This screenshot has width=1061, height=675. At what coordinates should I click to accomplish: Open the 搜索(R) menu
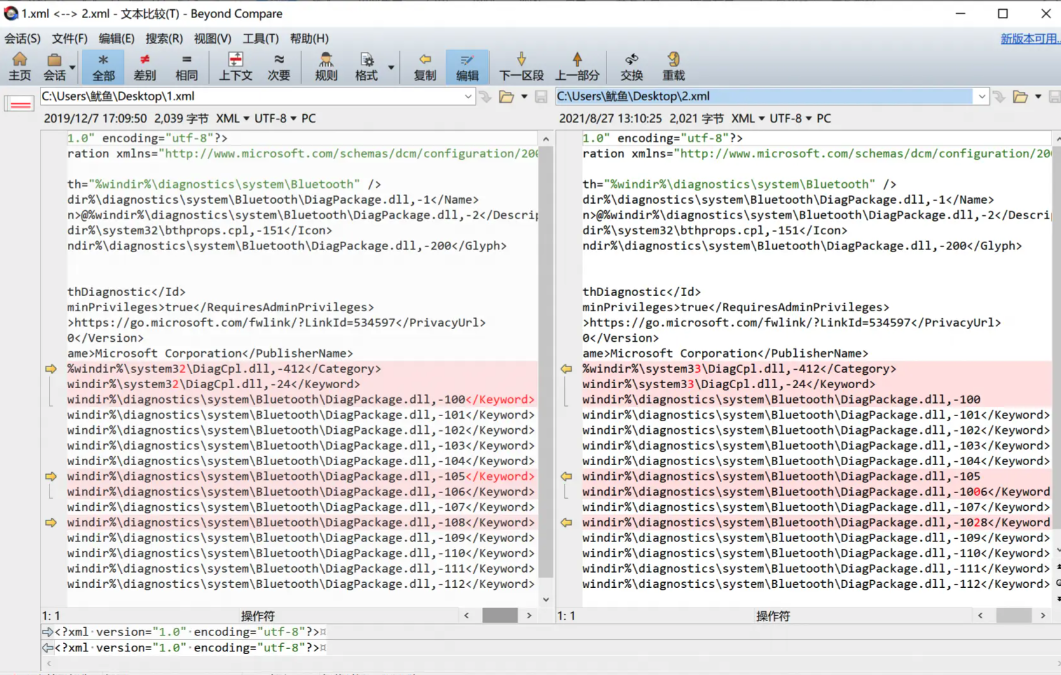164,39
